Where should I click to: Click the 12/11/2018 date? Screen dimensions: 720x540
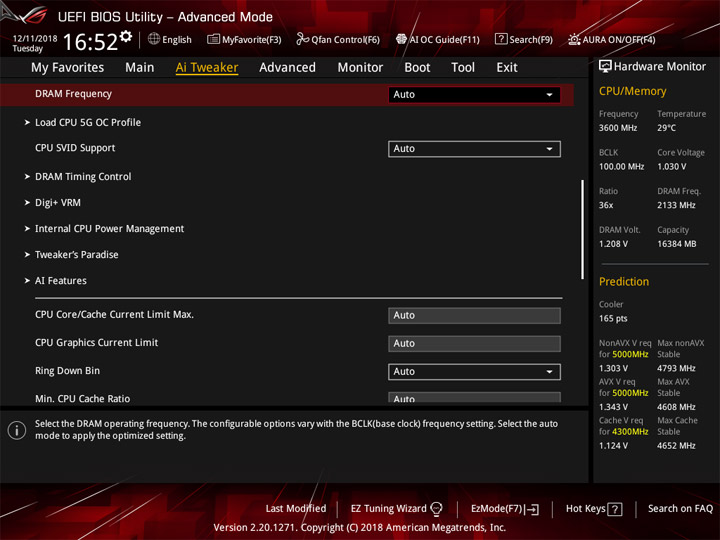click(35, 39)
